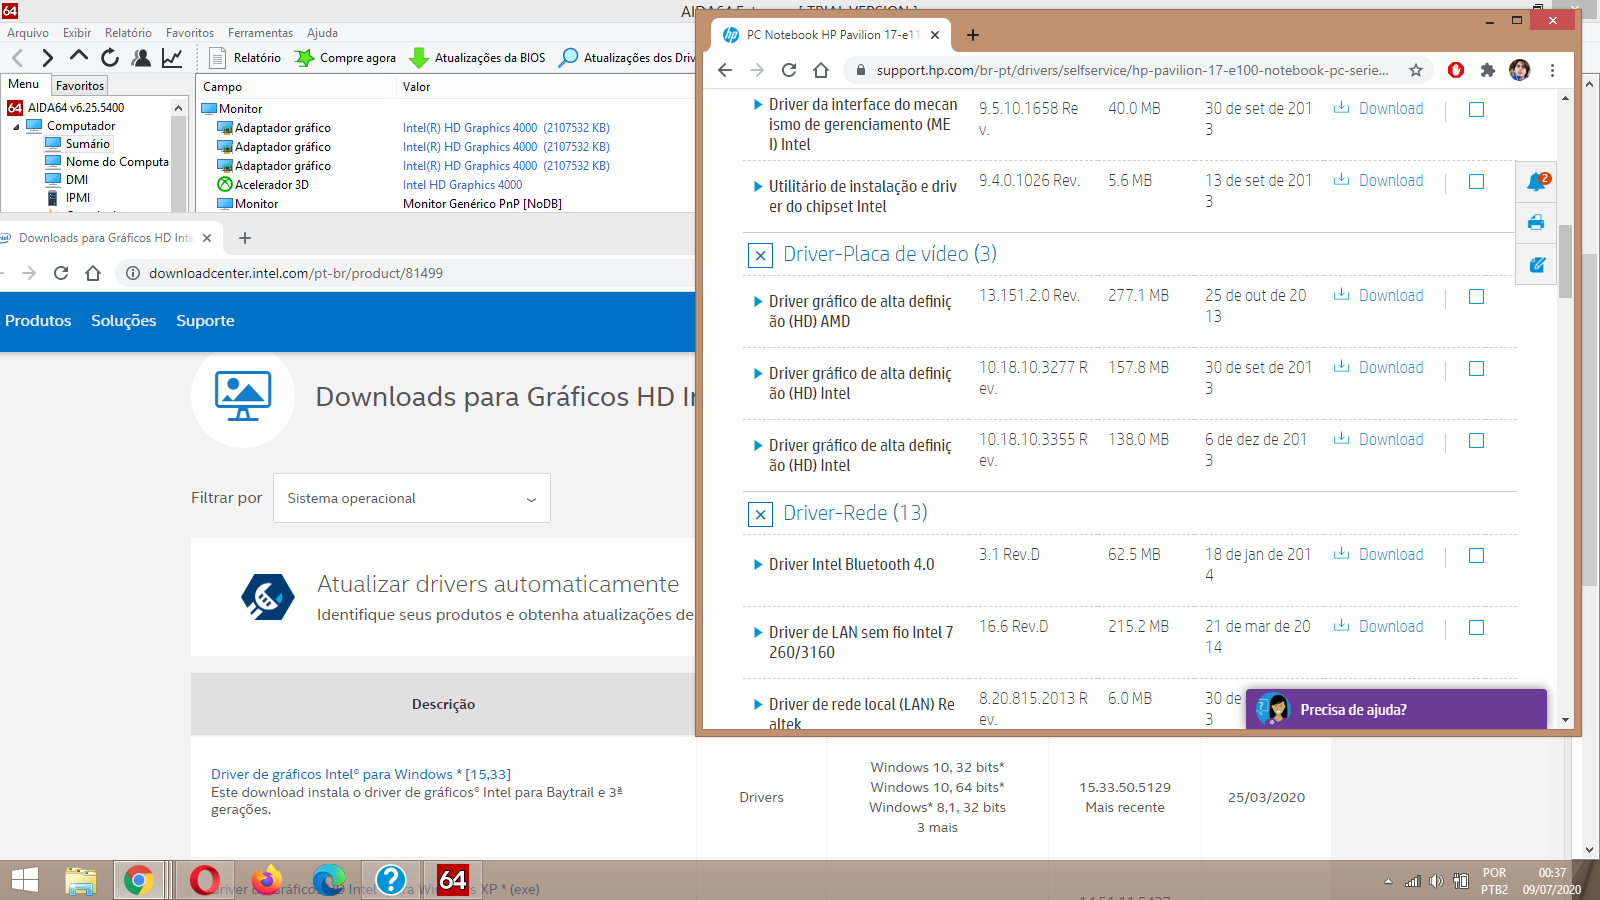Open HP notifications bell icon

[1537, 182]
